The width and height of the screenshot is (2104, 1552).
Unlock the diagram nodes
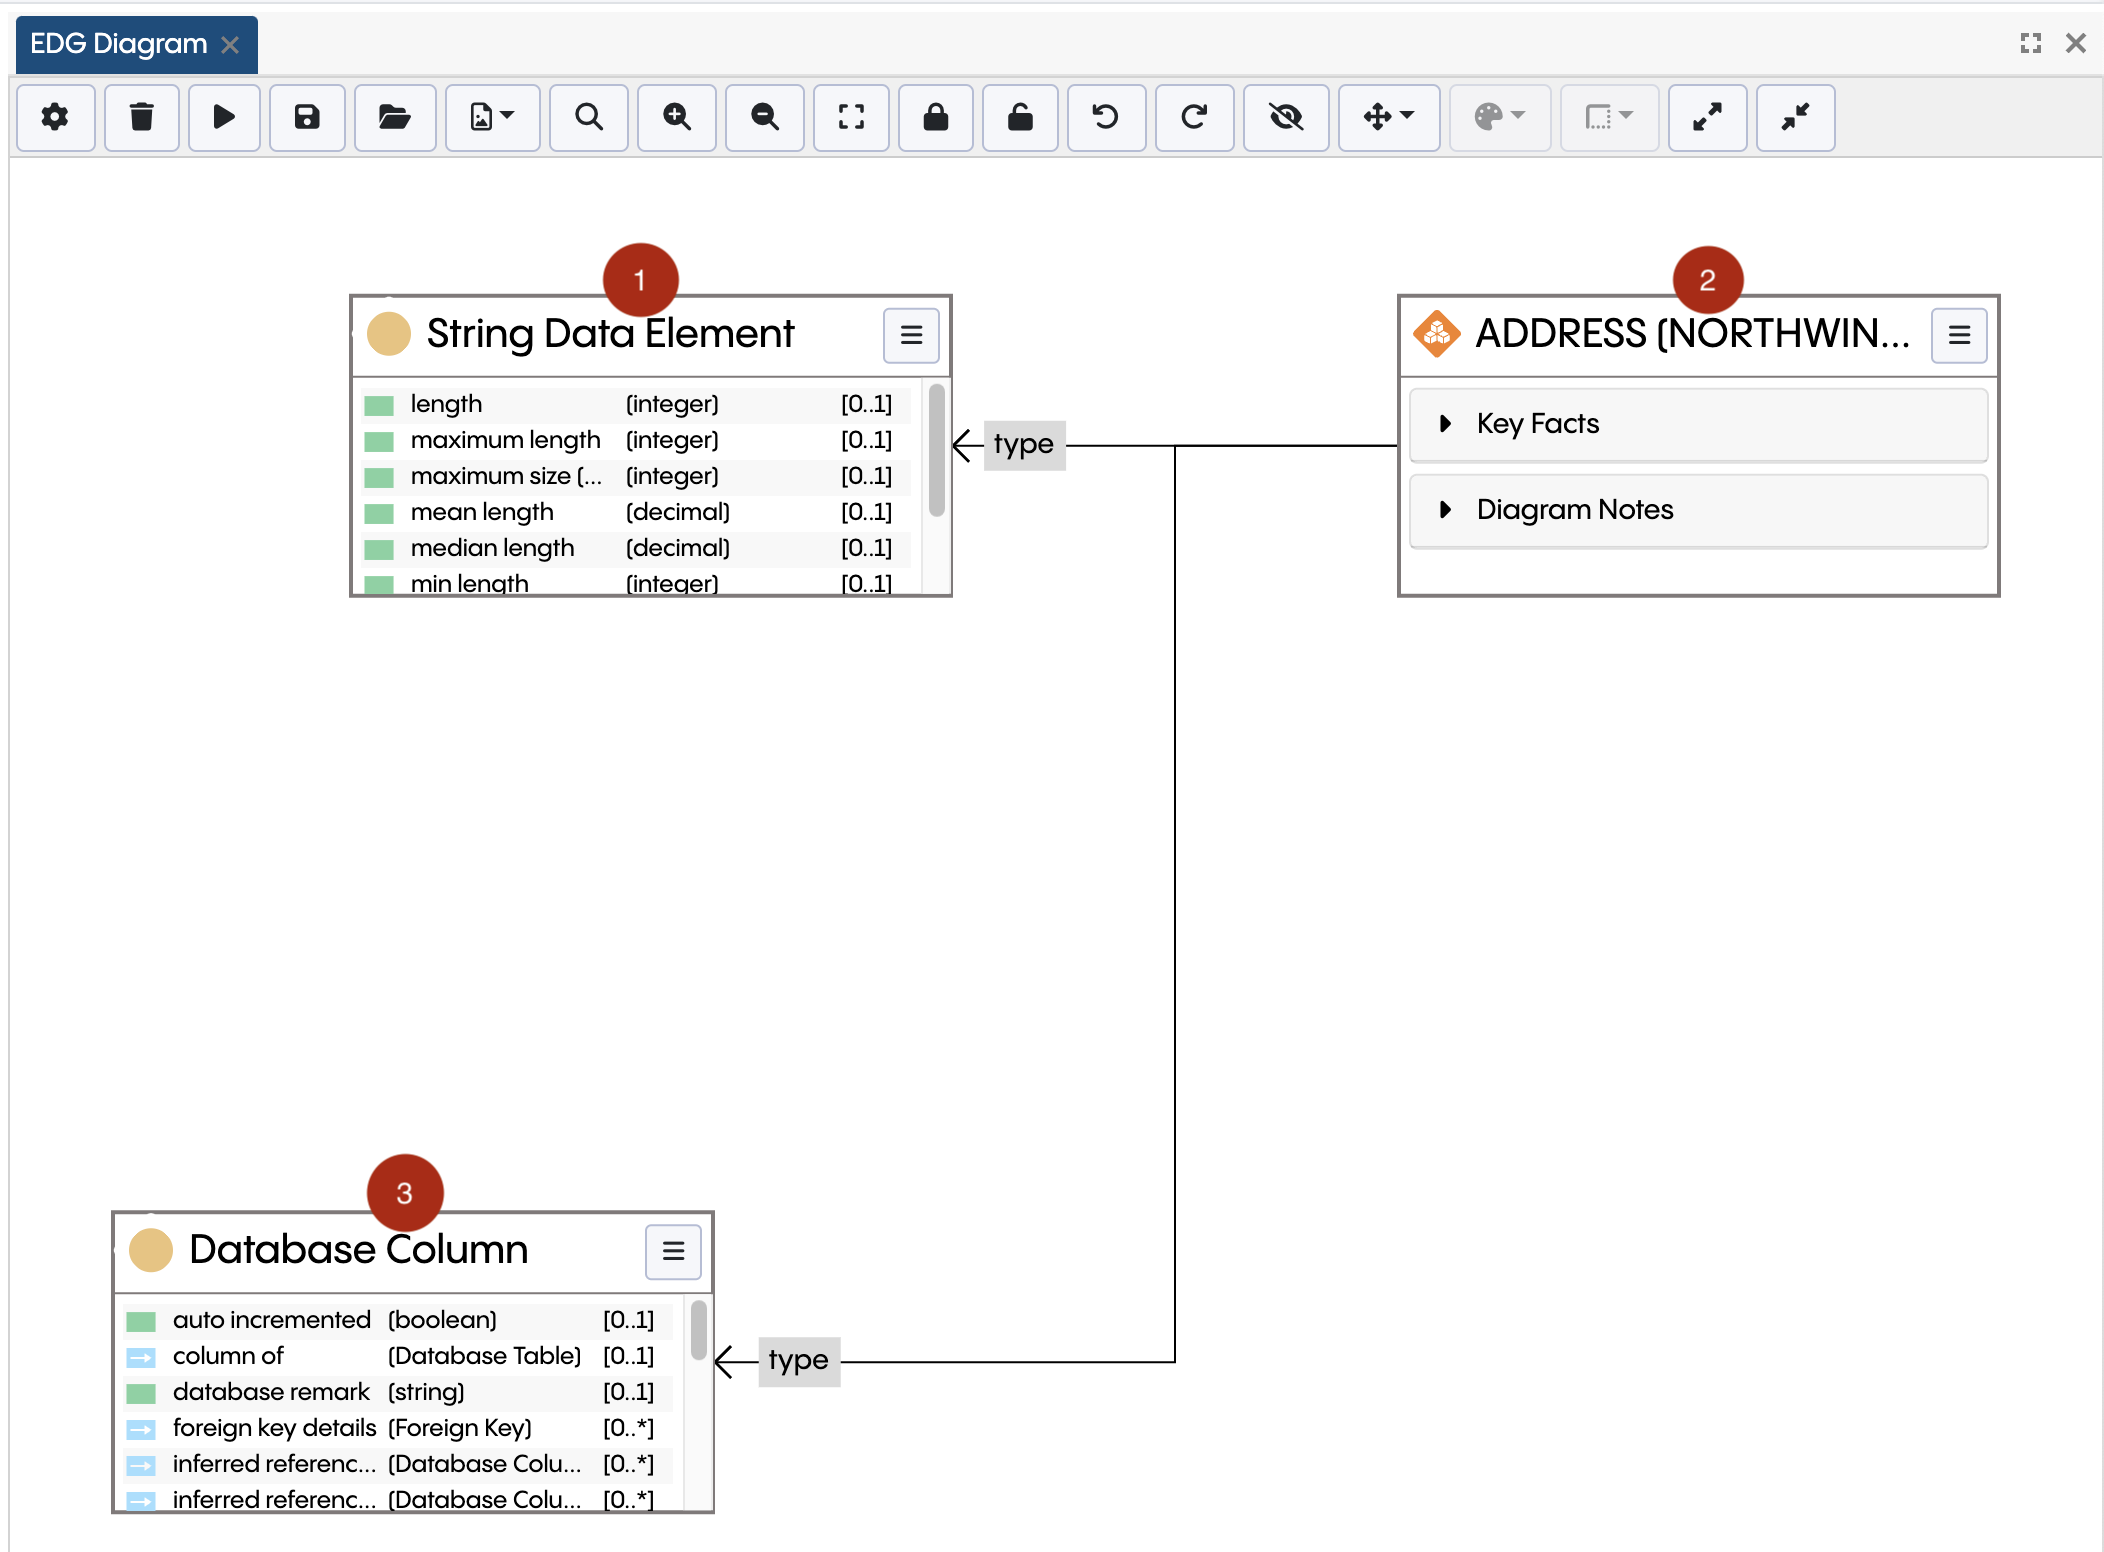1020,118
